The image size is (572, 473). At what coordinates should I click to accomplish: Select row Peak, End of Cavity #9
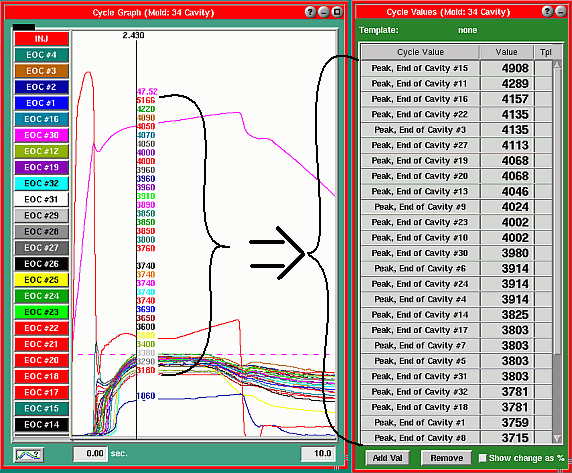[x=456, y=207]
